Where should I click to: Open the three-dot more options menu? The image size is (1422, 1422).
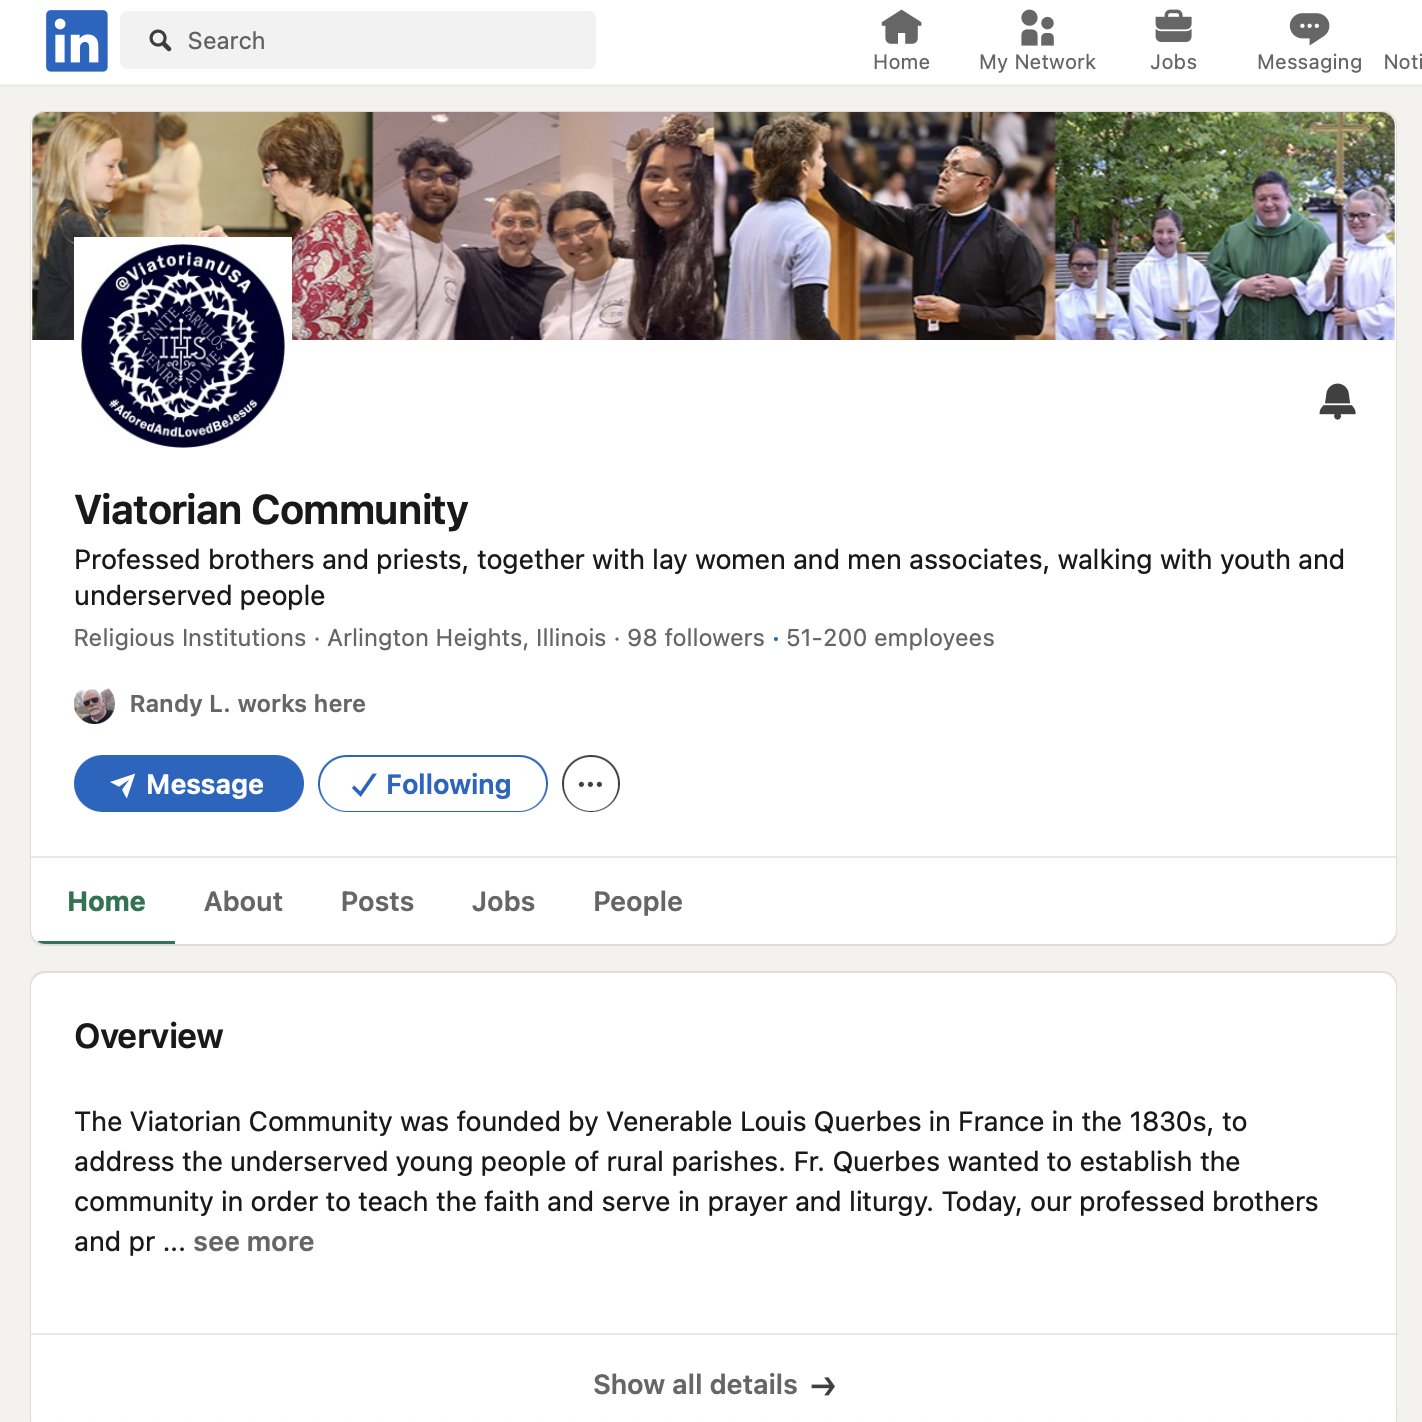coord(591,784)
